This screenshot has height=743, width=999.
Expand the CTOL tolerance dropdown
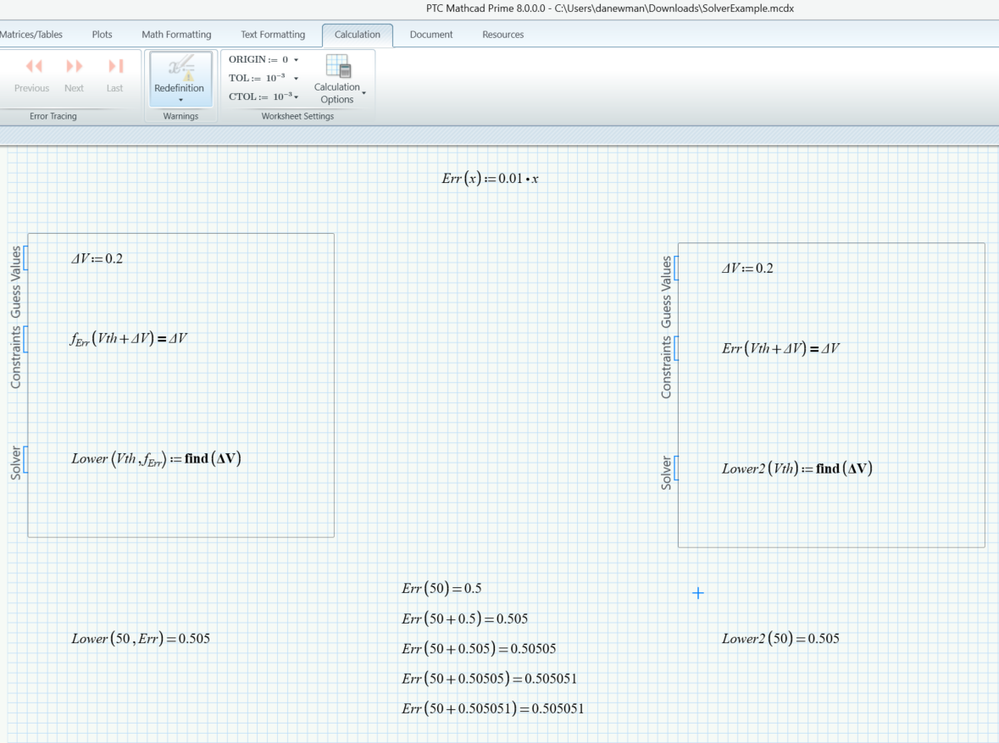pos(296,97)
